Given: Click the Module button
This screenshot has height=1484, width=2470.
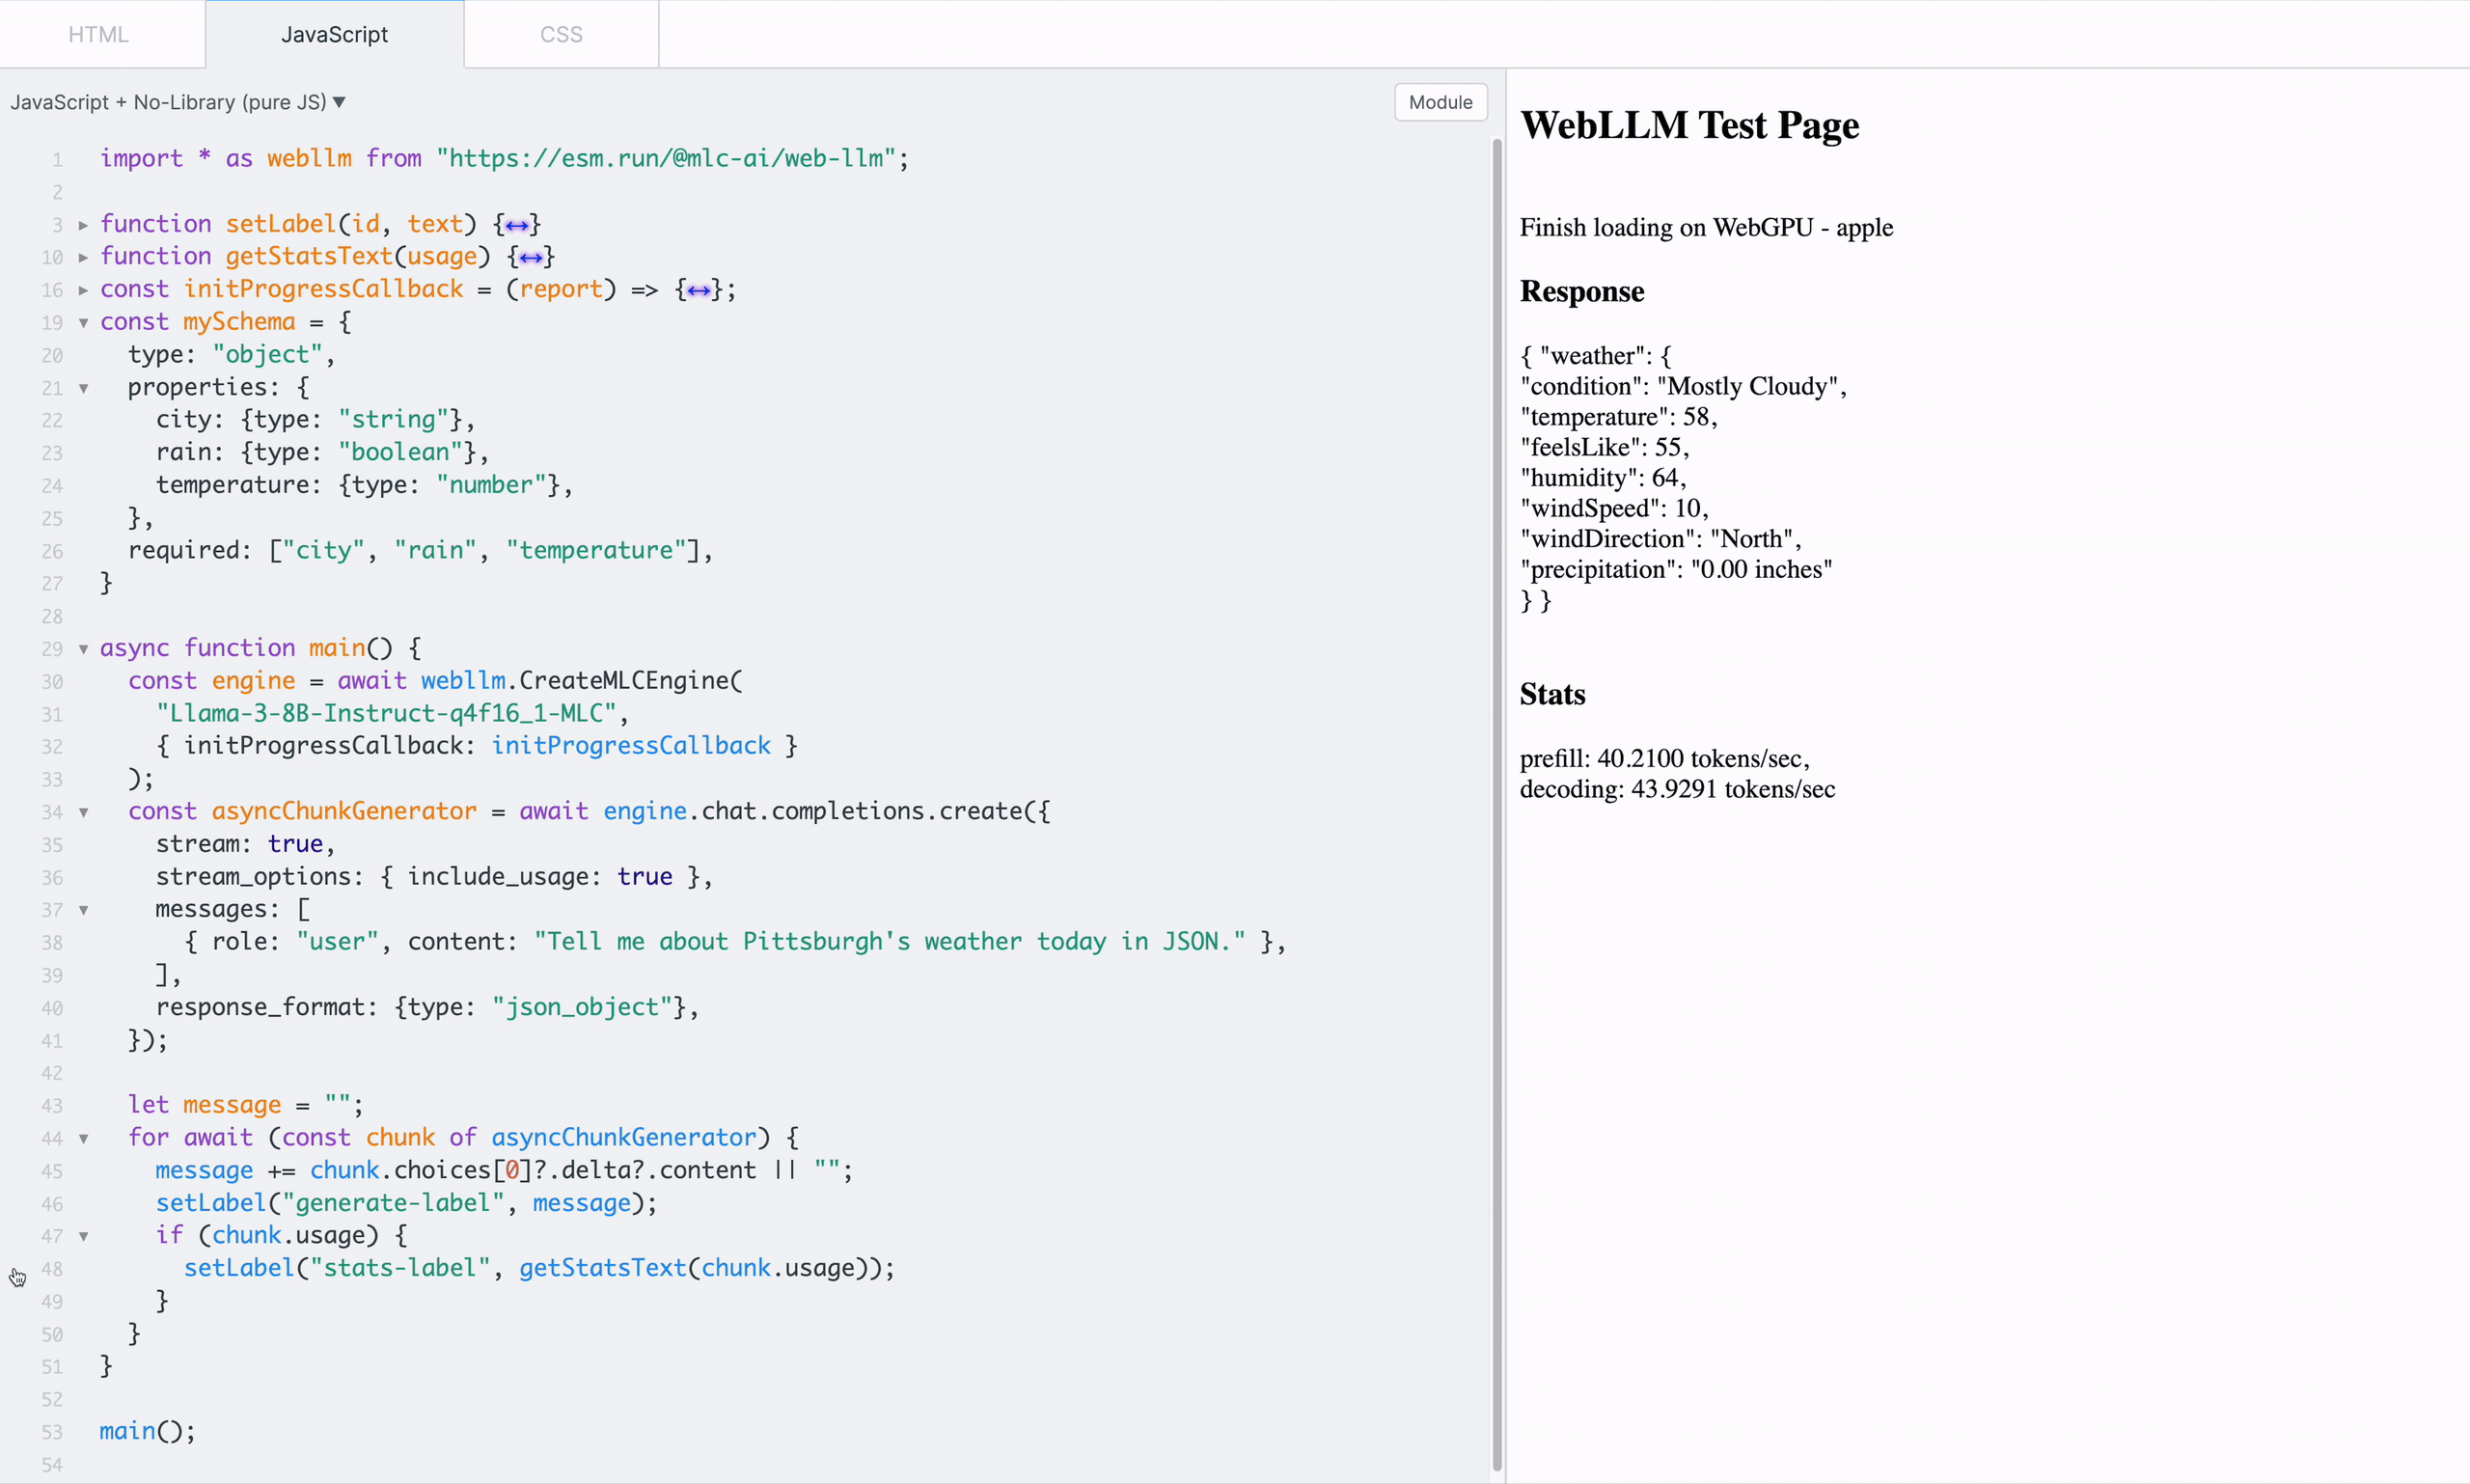Looking at the screenshot, I should [x=1440, y=102].
